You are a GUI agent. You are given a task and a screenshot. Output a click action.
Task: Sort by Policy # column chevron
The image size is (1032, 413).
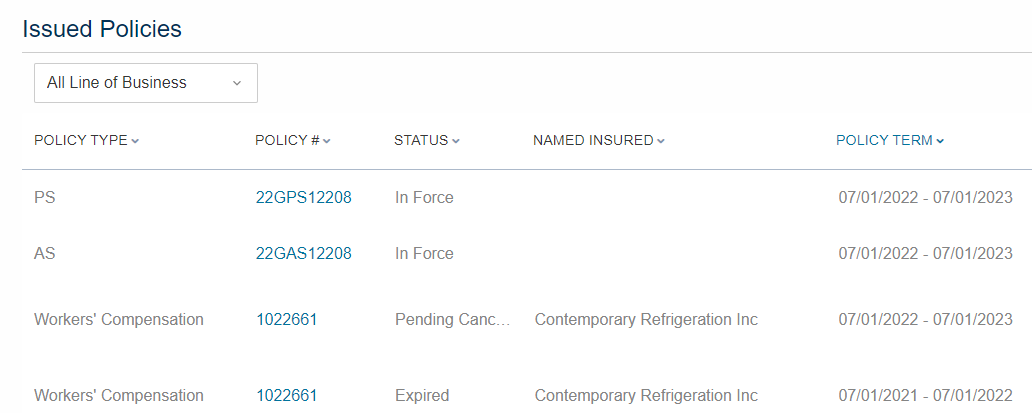(x=327, y=141)
